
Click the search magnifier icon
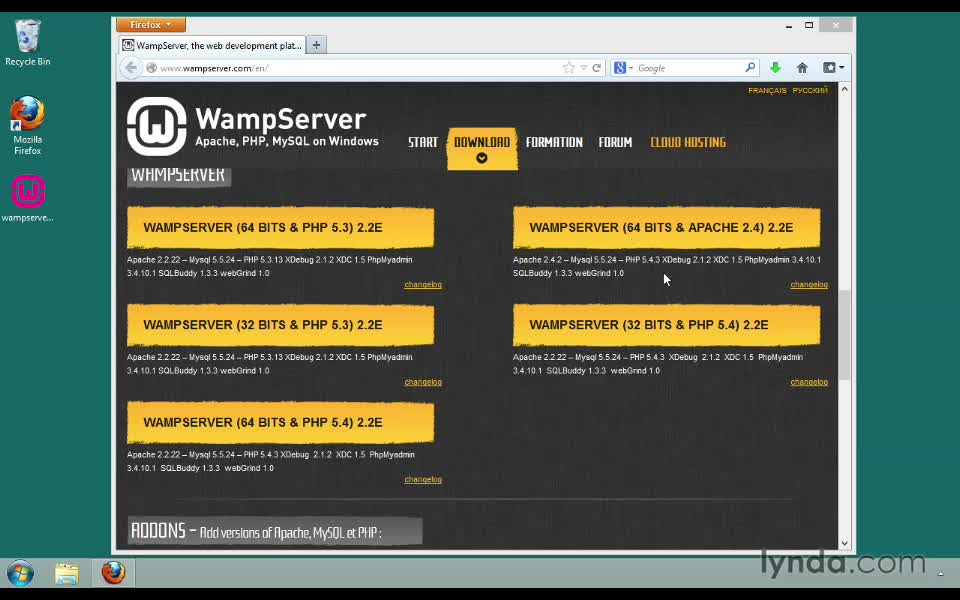[750, 68]
